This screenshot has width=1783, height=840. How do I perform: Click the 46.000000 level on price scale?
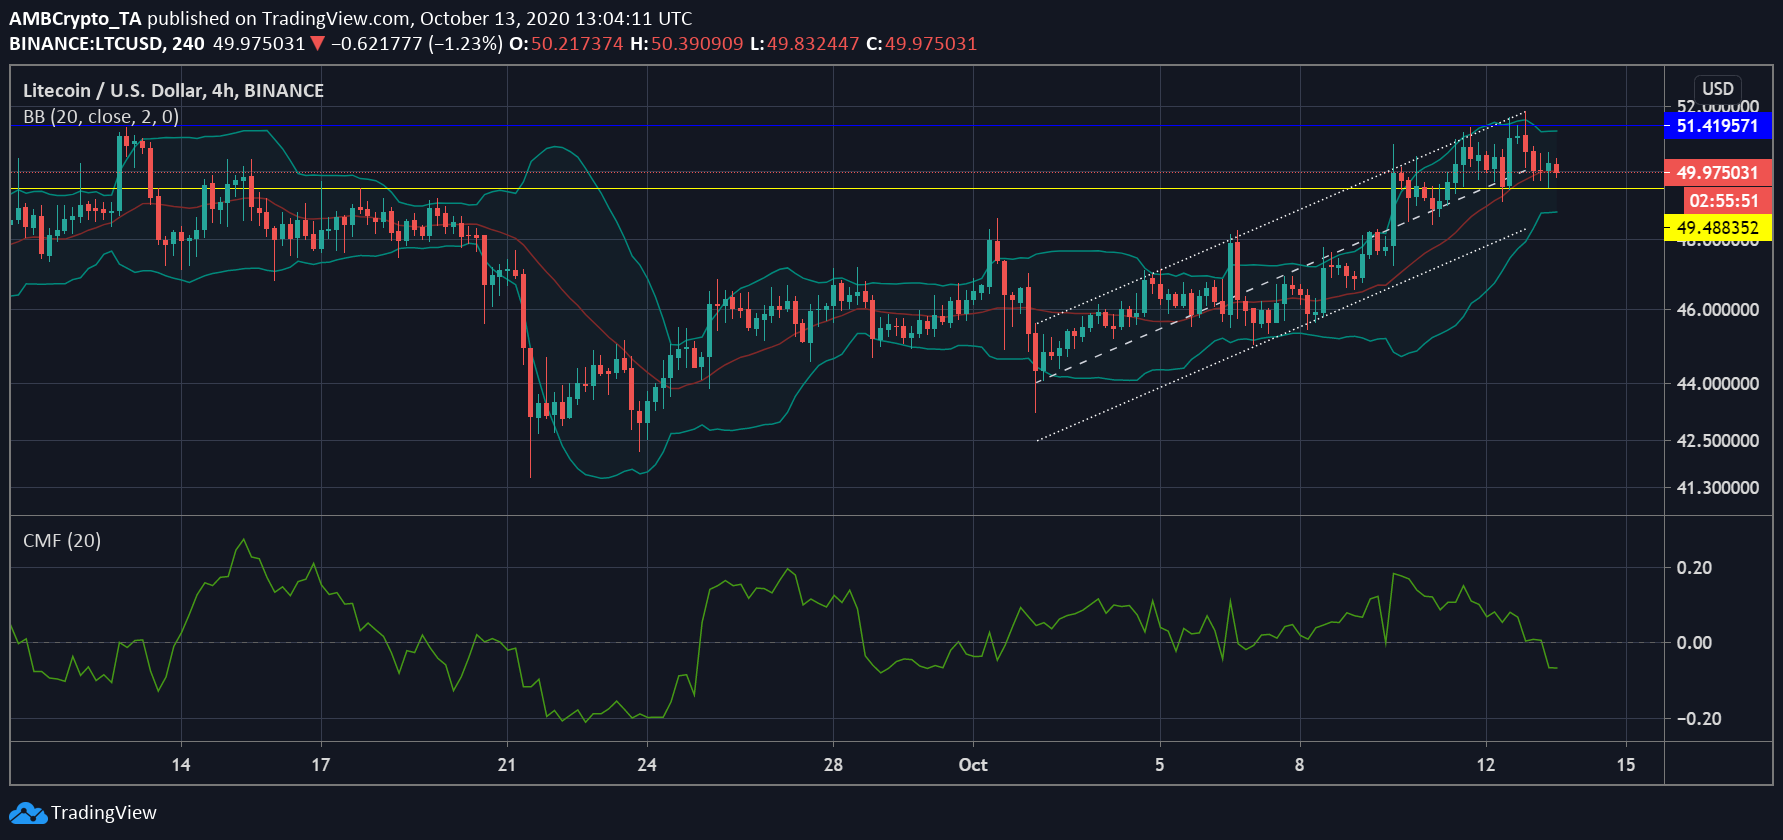pyautogui.click(x=1717, y=310)
